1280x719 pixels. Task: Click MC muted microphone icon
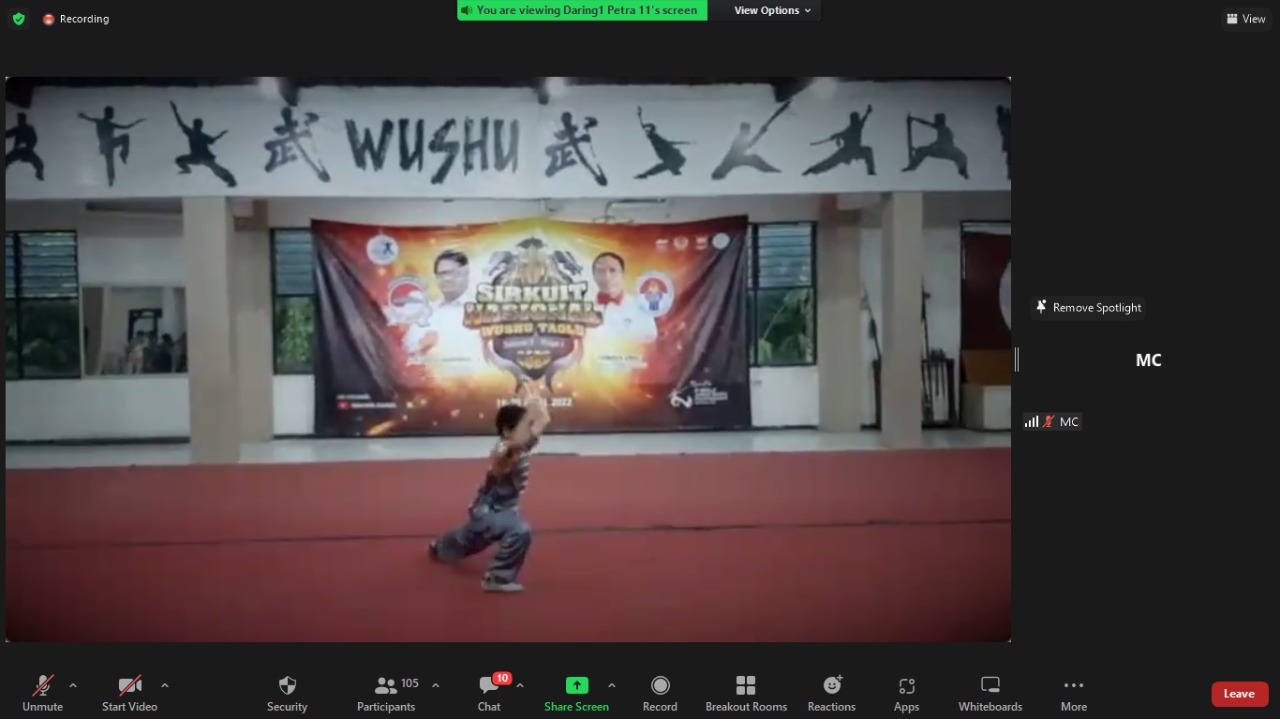pos(1049,422)
